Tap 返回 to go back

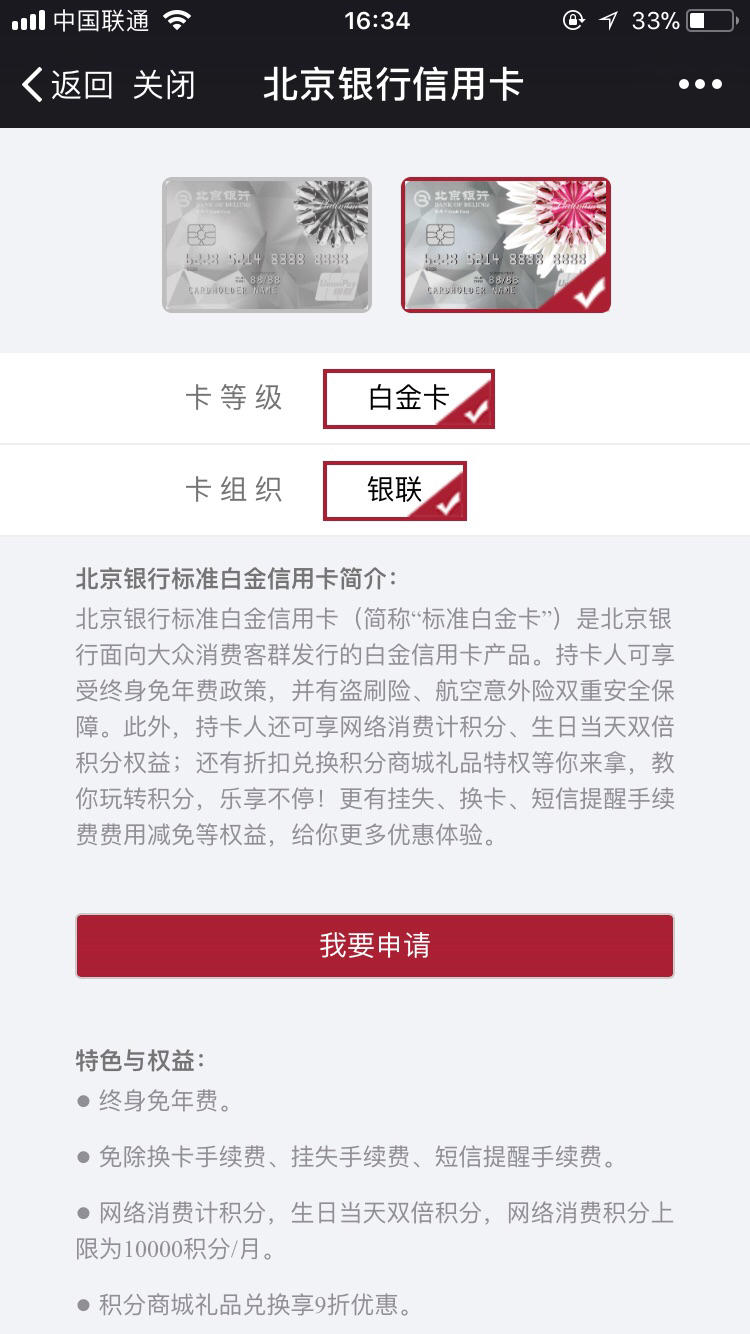pos(81,85)
